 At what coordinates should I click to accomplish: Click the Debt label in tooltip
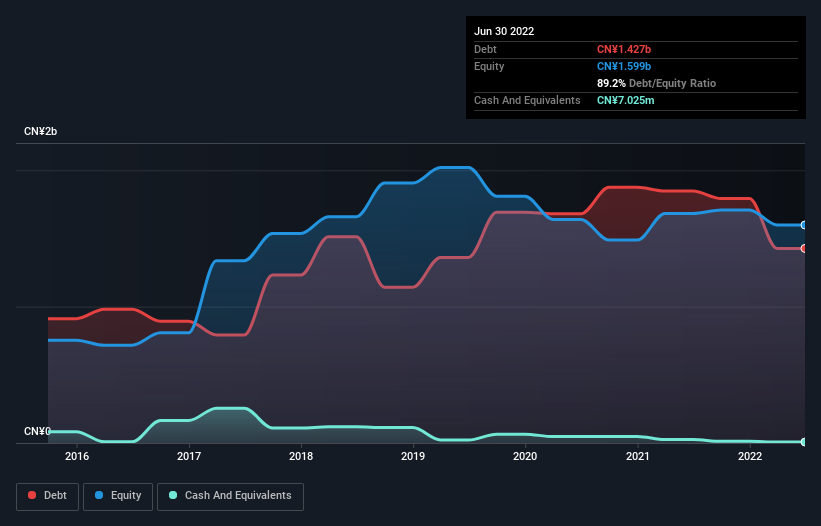[485, 49]
